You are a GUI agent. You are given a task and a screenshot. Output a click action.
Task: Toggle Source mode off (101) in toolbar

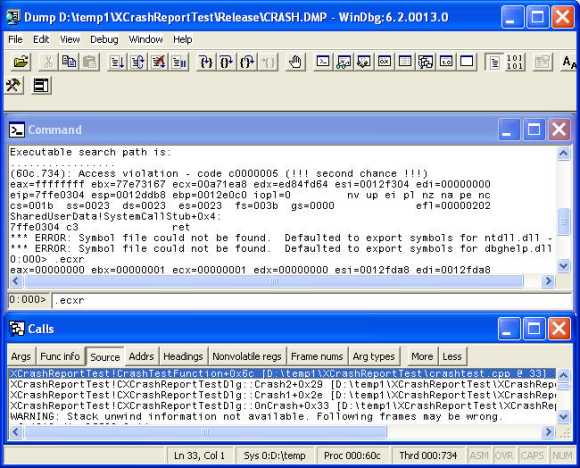pos(515,61)
